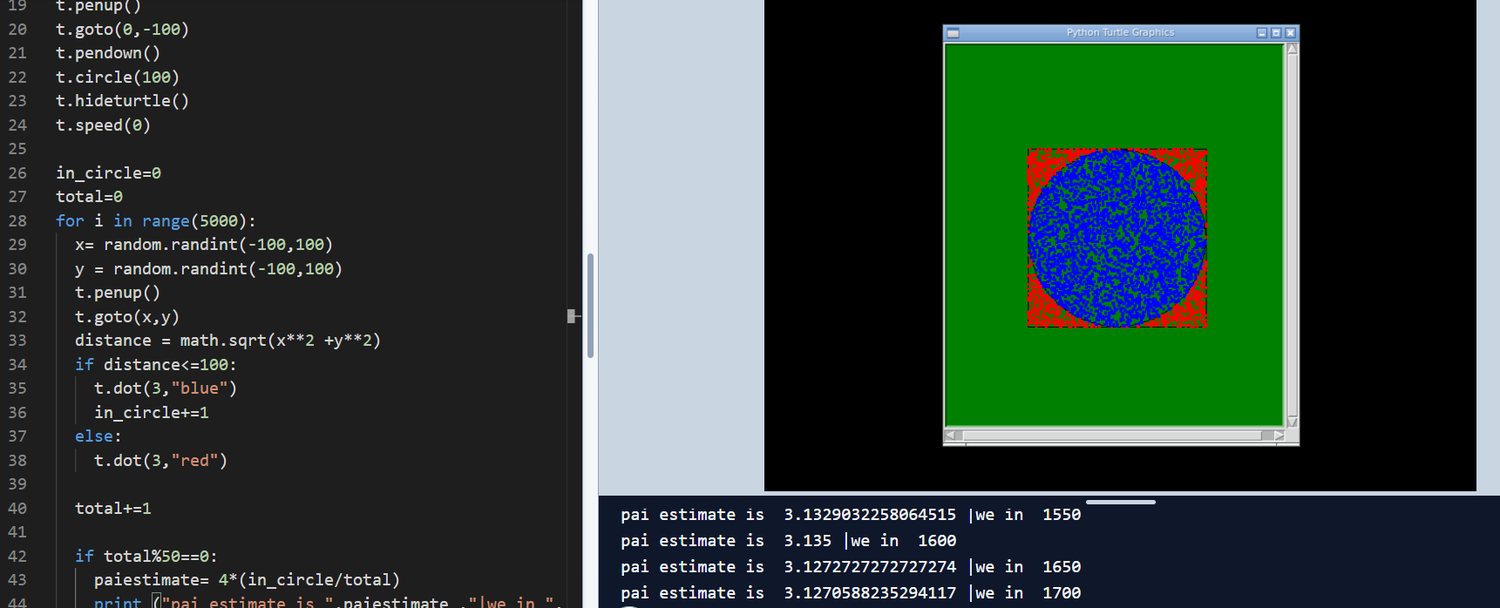Maximize the Python Turtle Graphics window
1500x608 pixels.
(1276, 33)
